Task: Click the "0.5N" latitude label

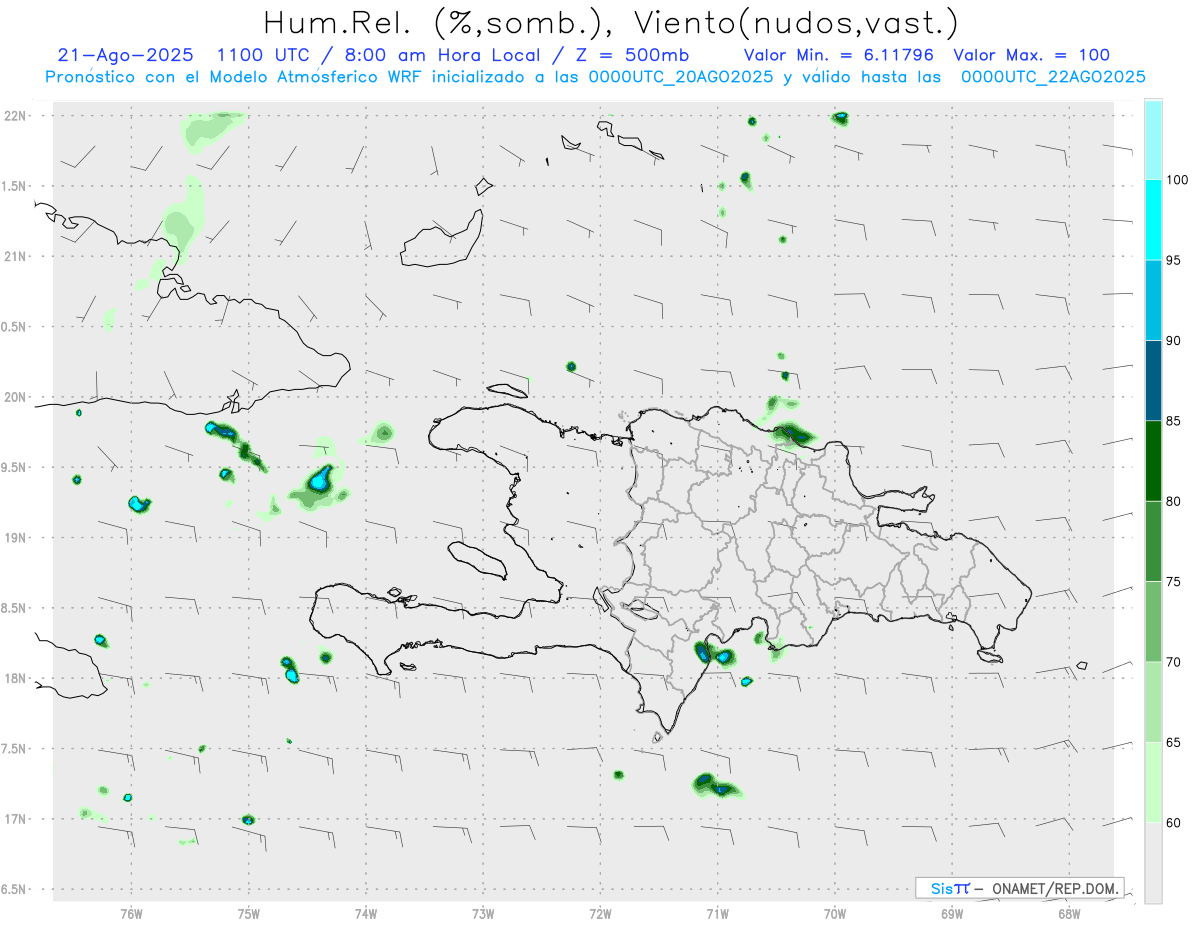Action: point(15,327)
